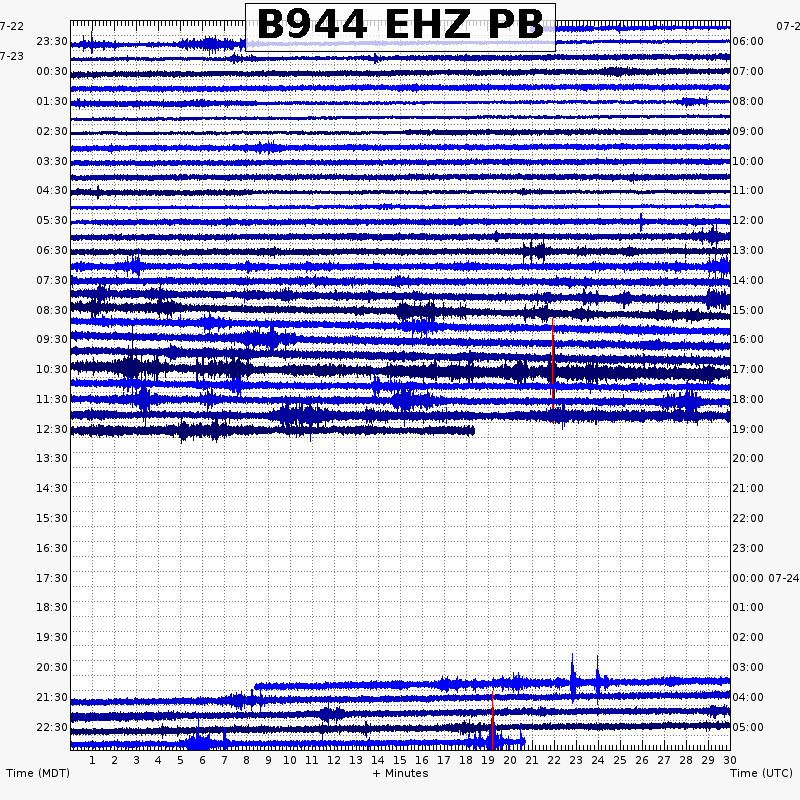Click the 02:30 MDT time label

52,132
